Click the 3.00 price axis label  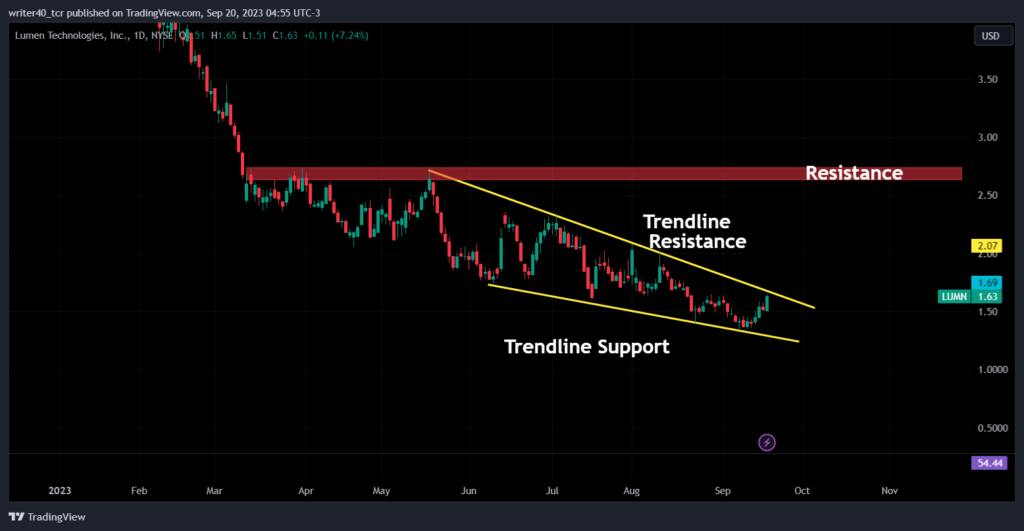point(987,138)
